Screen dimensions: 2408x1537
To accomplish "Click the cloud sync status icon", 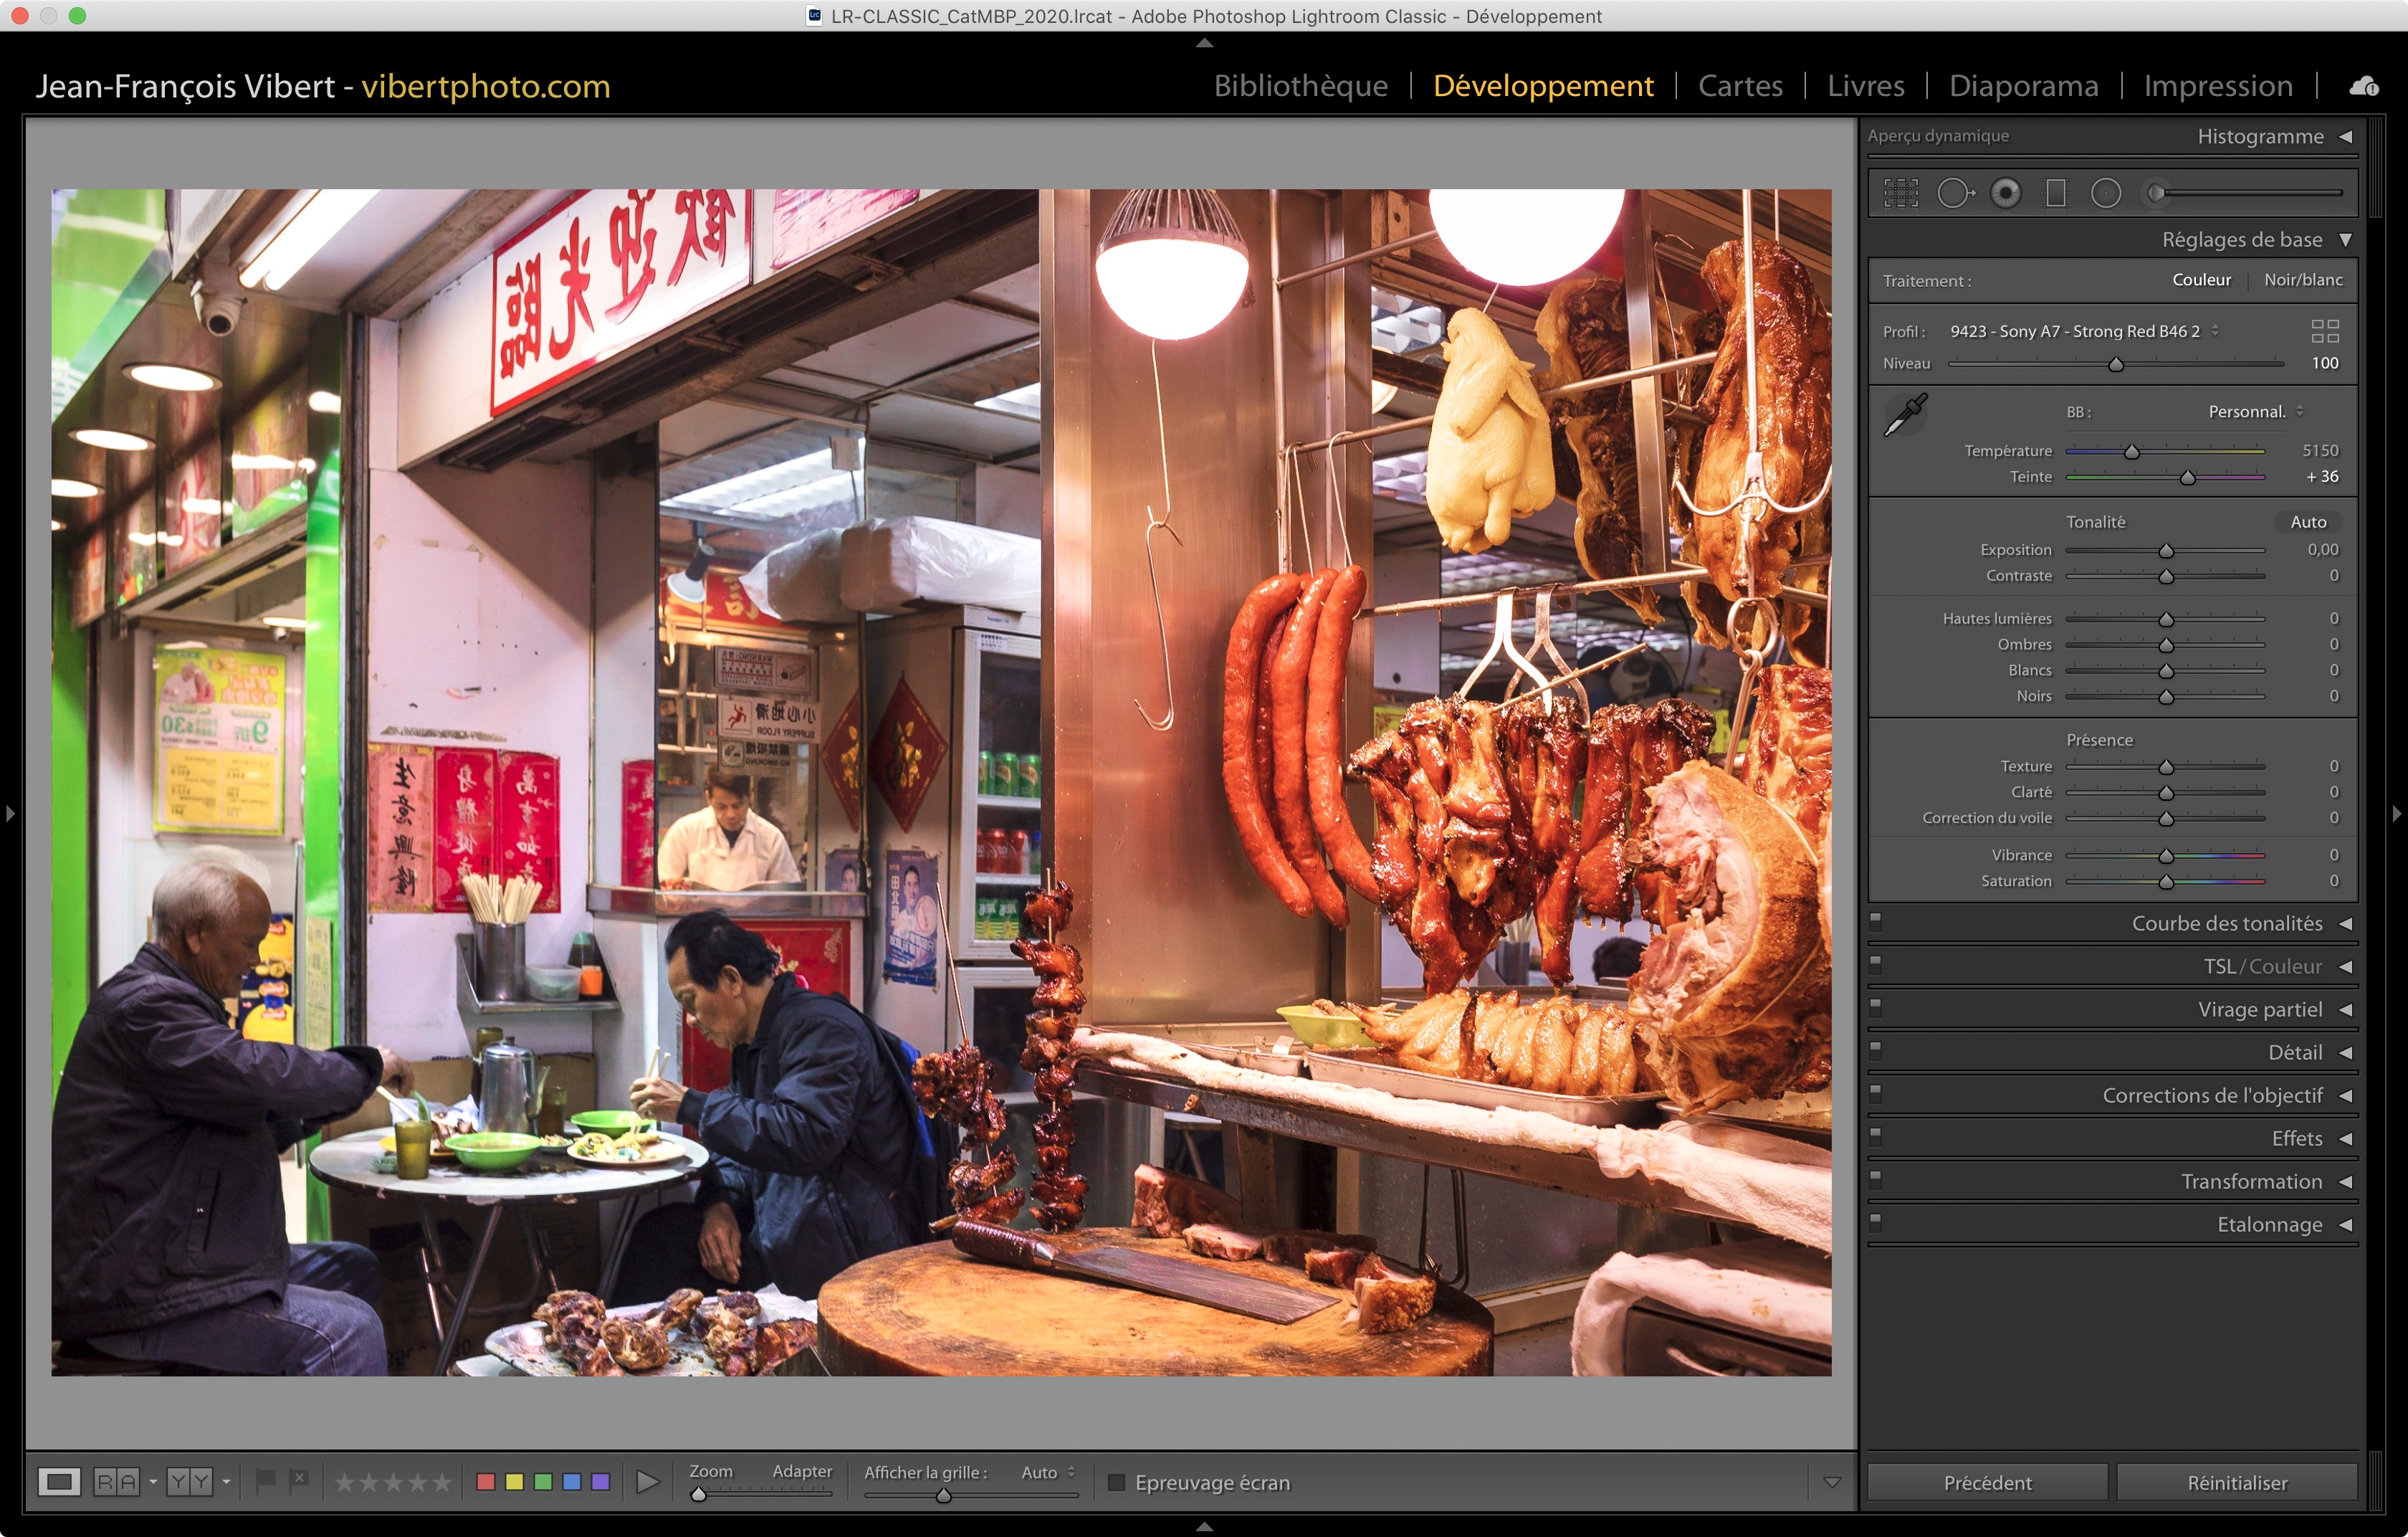I will [x=2363, y=86].
